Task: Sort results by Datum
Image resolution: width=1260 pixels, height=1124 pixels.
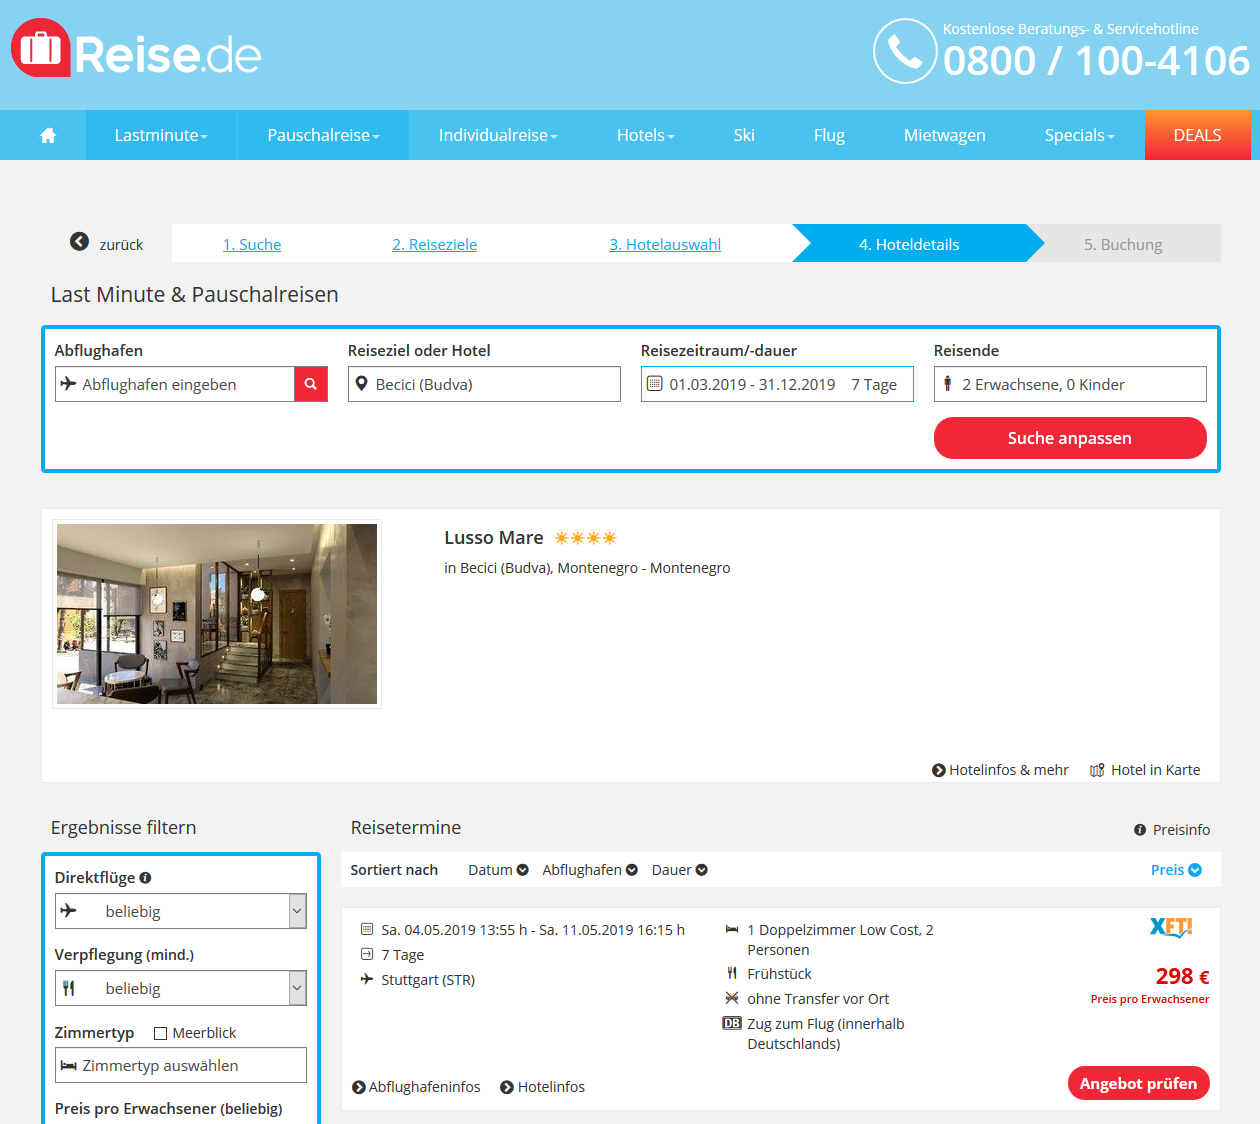Action: (x=498, y=870)
